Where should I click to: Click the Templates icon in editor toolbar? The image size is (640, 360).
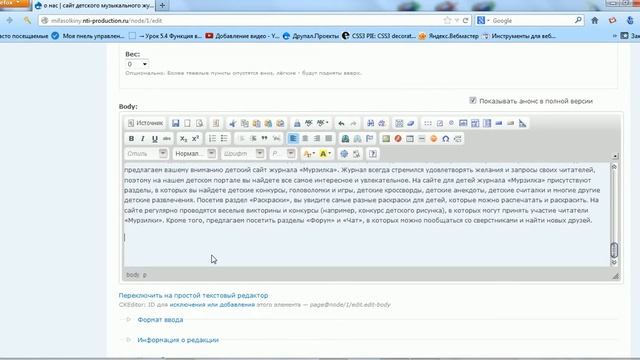click(x=216, y=123)
